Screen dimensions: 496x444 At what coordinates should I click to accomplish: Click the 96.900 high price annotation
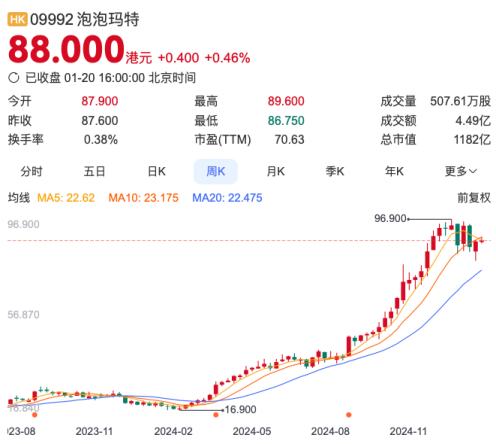(390, 219)
